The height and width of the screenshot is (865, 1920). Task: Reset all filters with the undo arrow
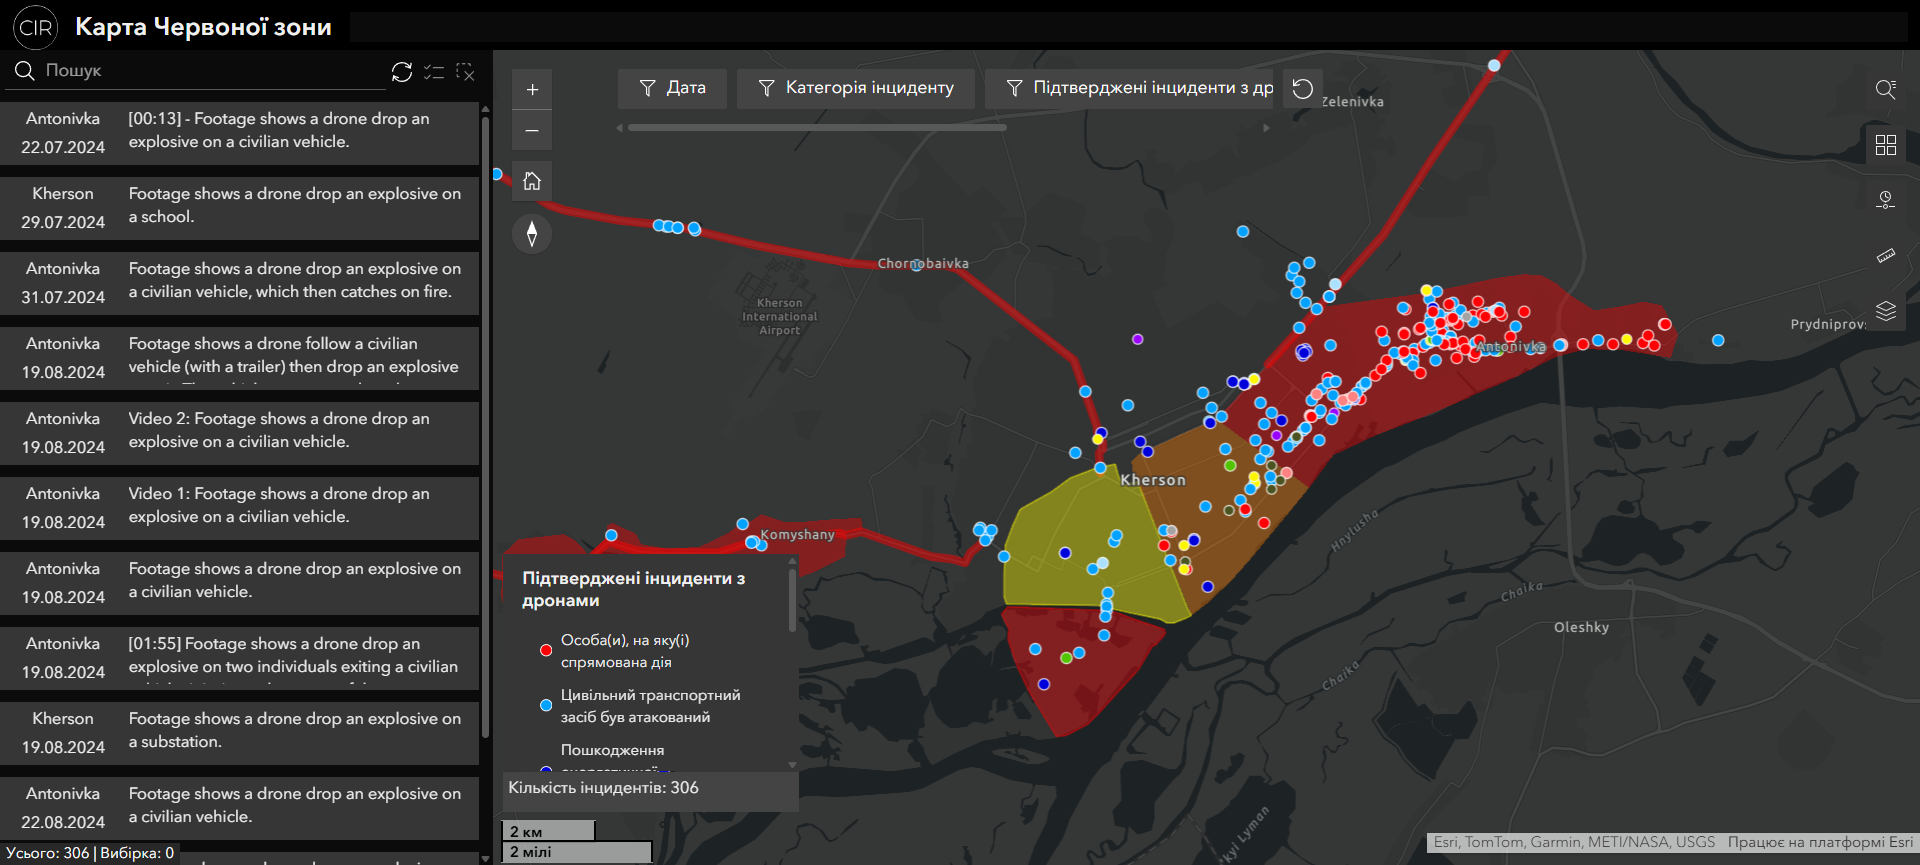click(x=1302, y=89)
